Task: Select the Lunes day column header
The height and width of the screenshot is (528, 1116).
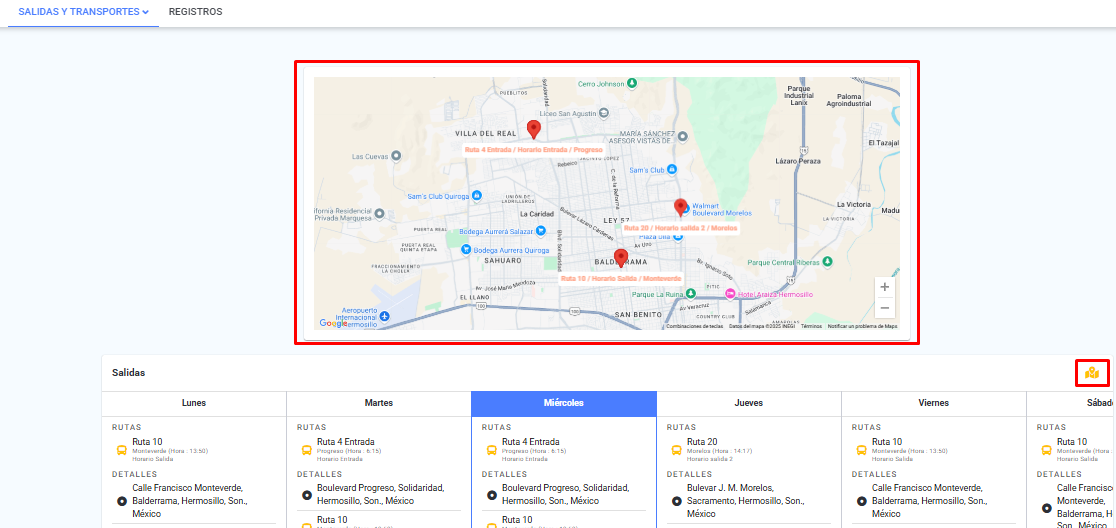Action: point(194,403)
